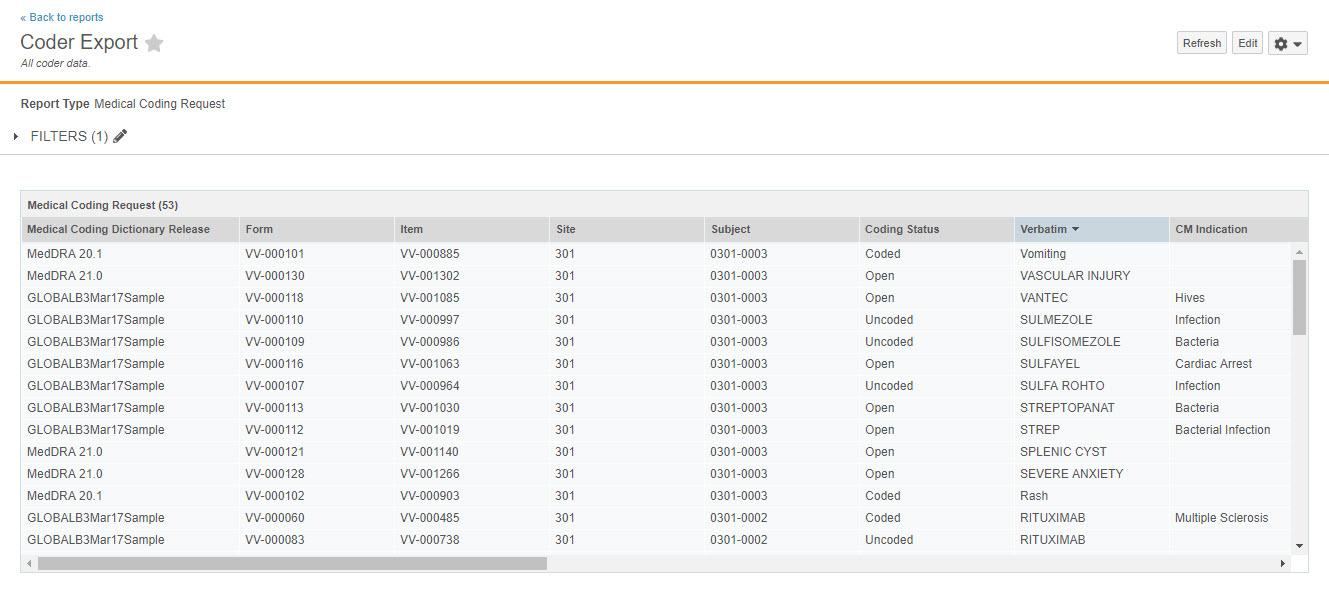Expand the FILTERS section triangle
Viewport: 1329px width, 591px height.
point(16,136)
